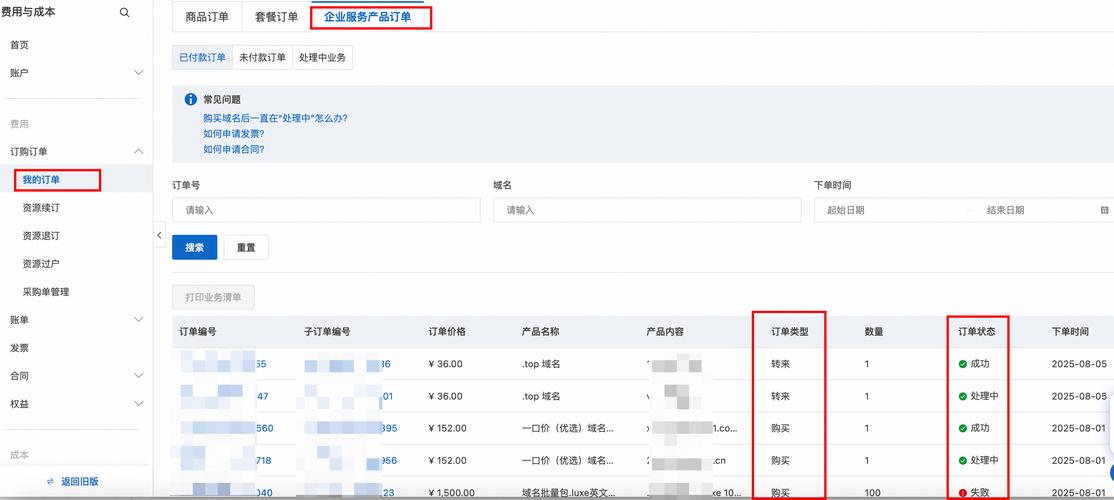Viewport: 1114px width, 500px height.
Task: Click the 订单号 input field
Action: click(x=326, y=210)
